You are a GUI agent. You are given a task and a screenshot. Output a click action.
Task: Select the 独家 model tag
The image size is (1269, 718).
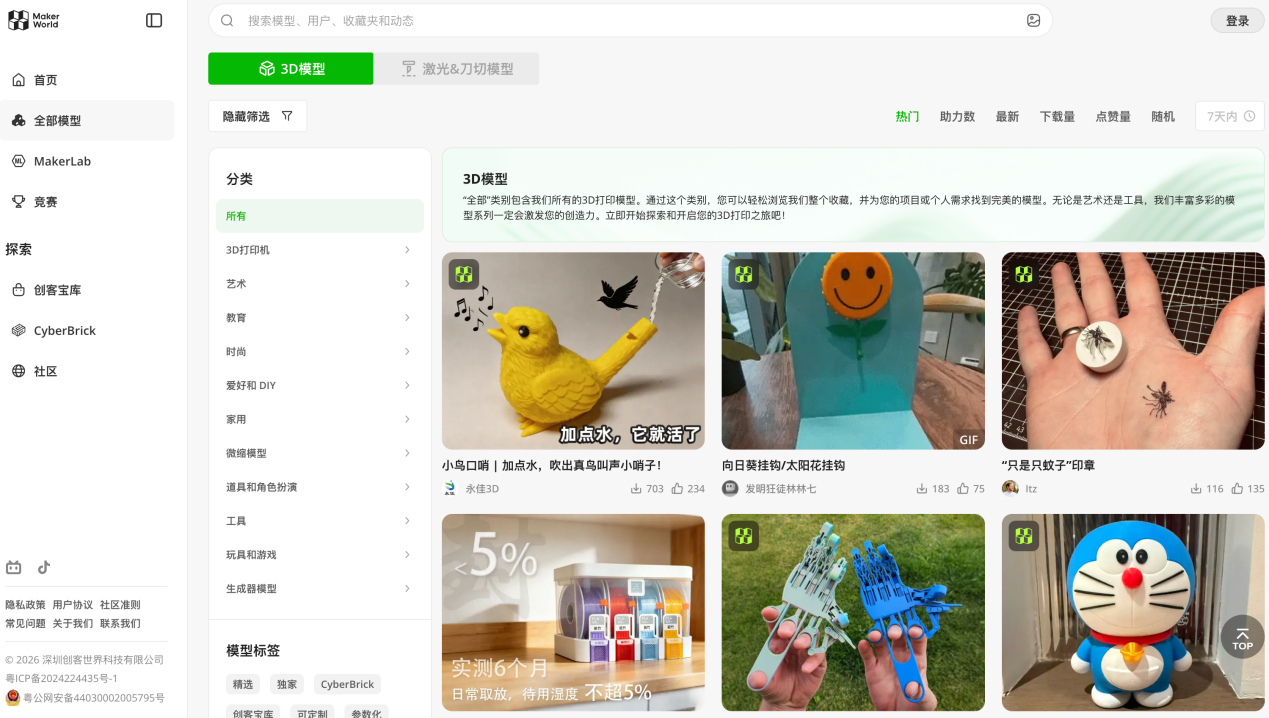pyautogui.click(x=287, y=684)
